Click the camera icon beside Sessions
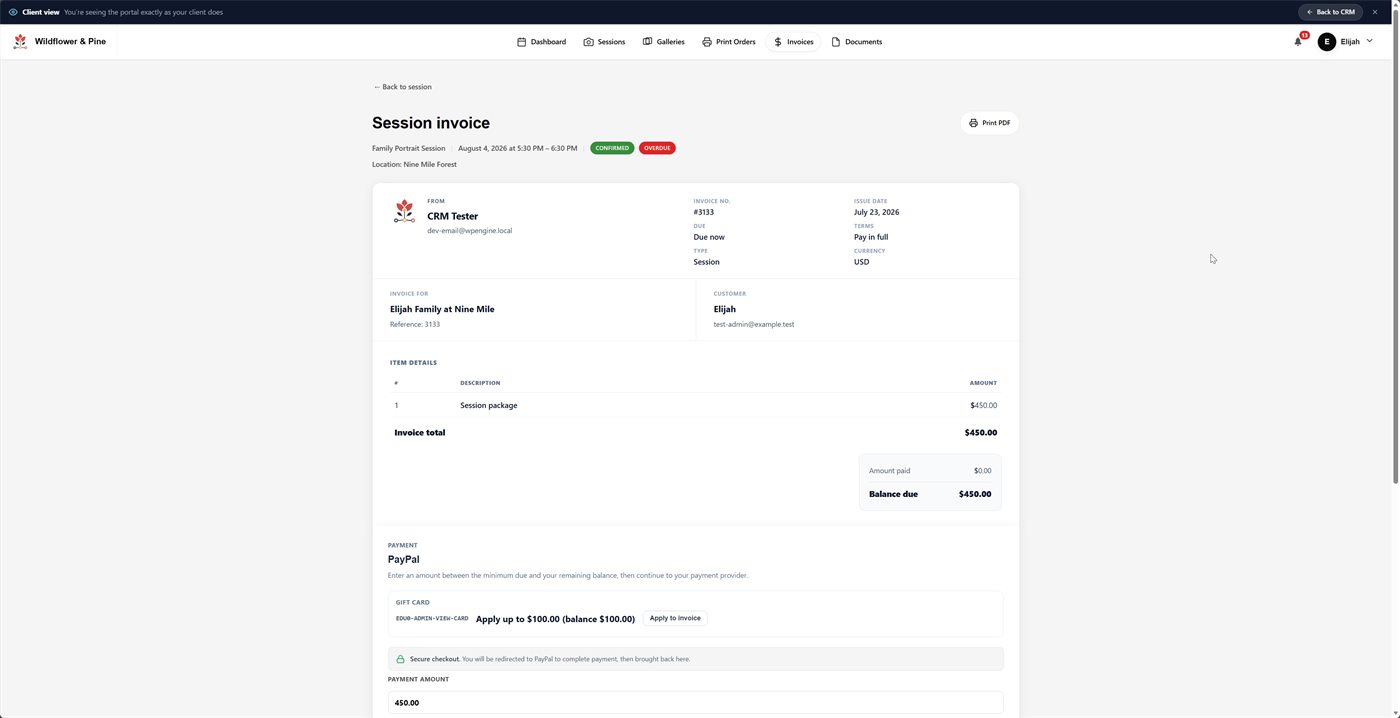This screenshot has height=718, width=1400. click(x=588, y=42)
